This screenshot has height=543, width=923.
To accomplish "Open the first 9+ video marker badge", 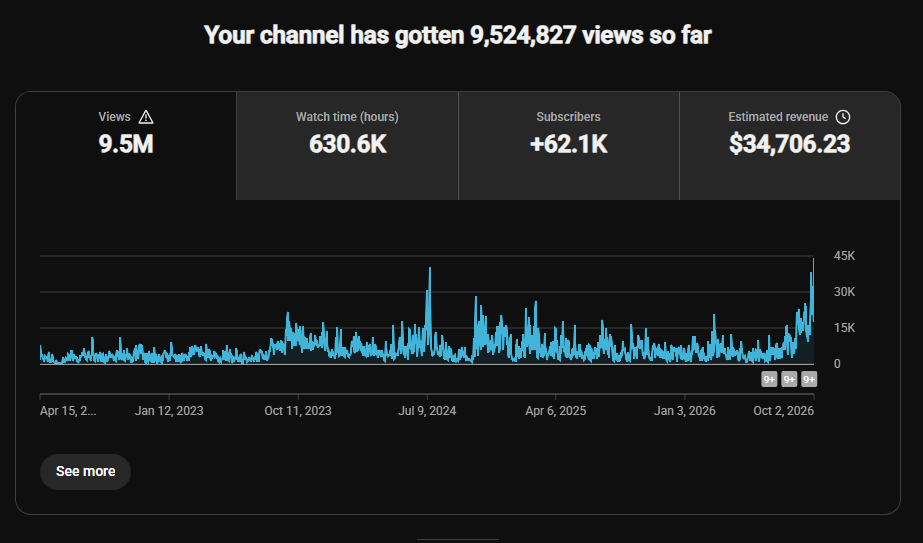I will (769, 379).
